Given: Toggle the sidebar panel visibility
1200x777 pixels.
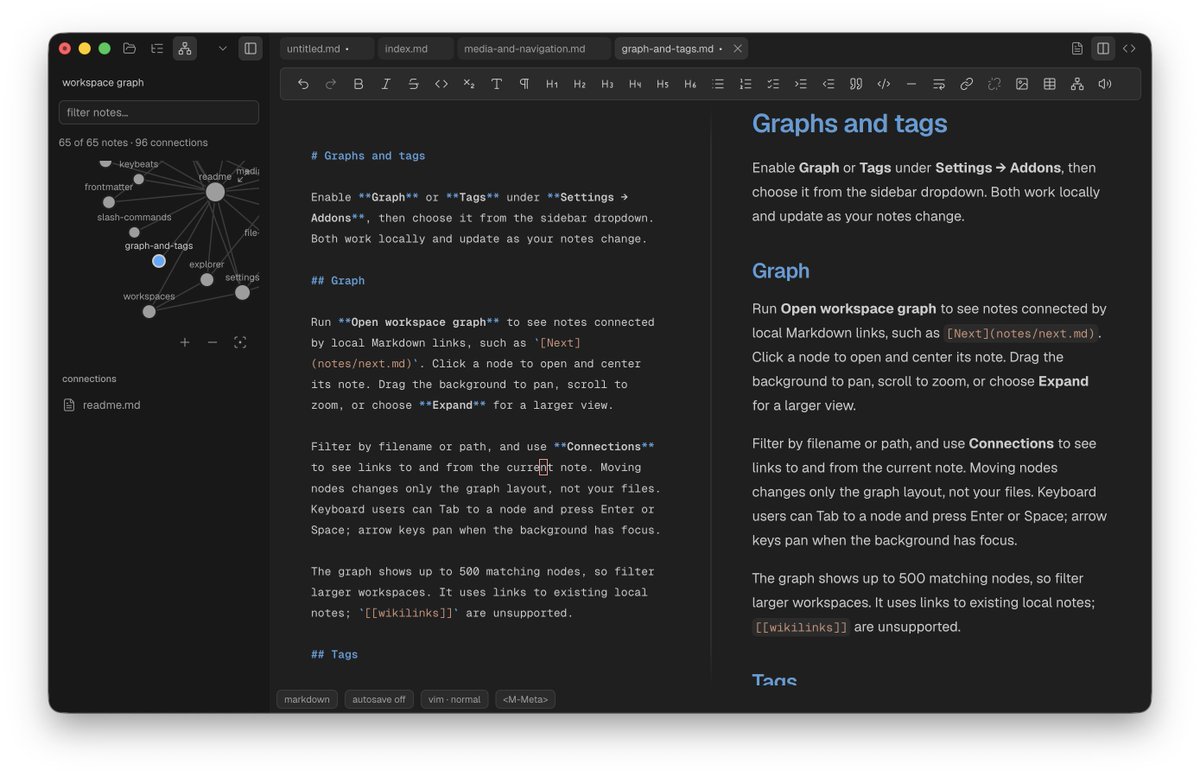Looking at the screenshot, I should [250, 48].
